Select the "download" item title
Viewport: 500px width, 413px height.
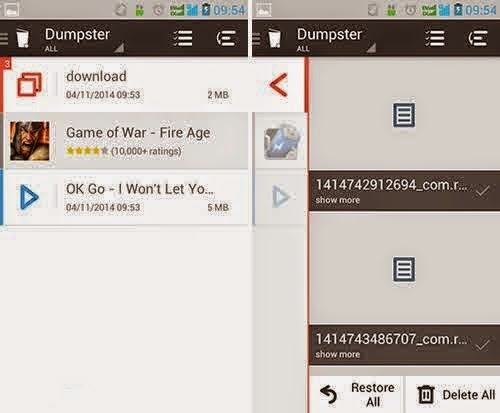click(x=96, y=76)
